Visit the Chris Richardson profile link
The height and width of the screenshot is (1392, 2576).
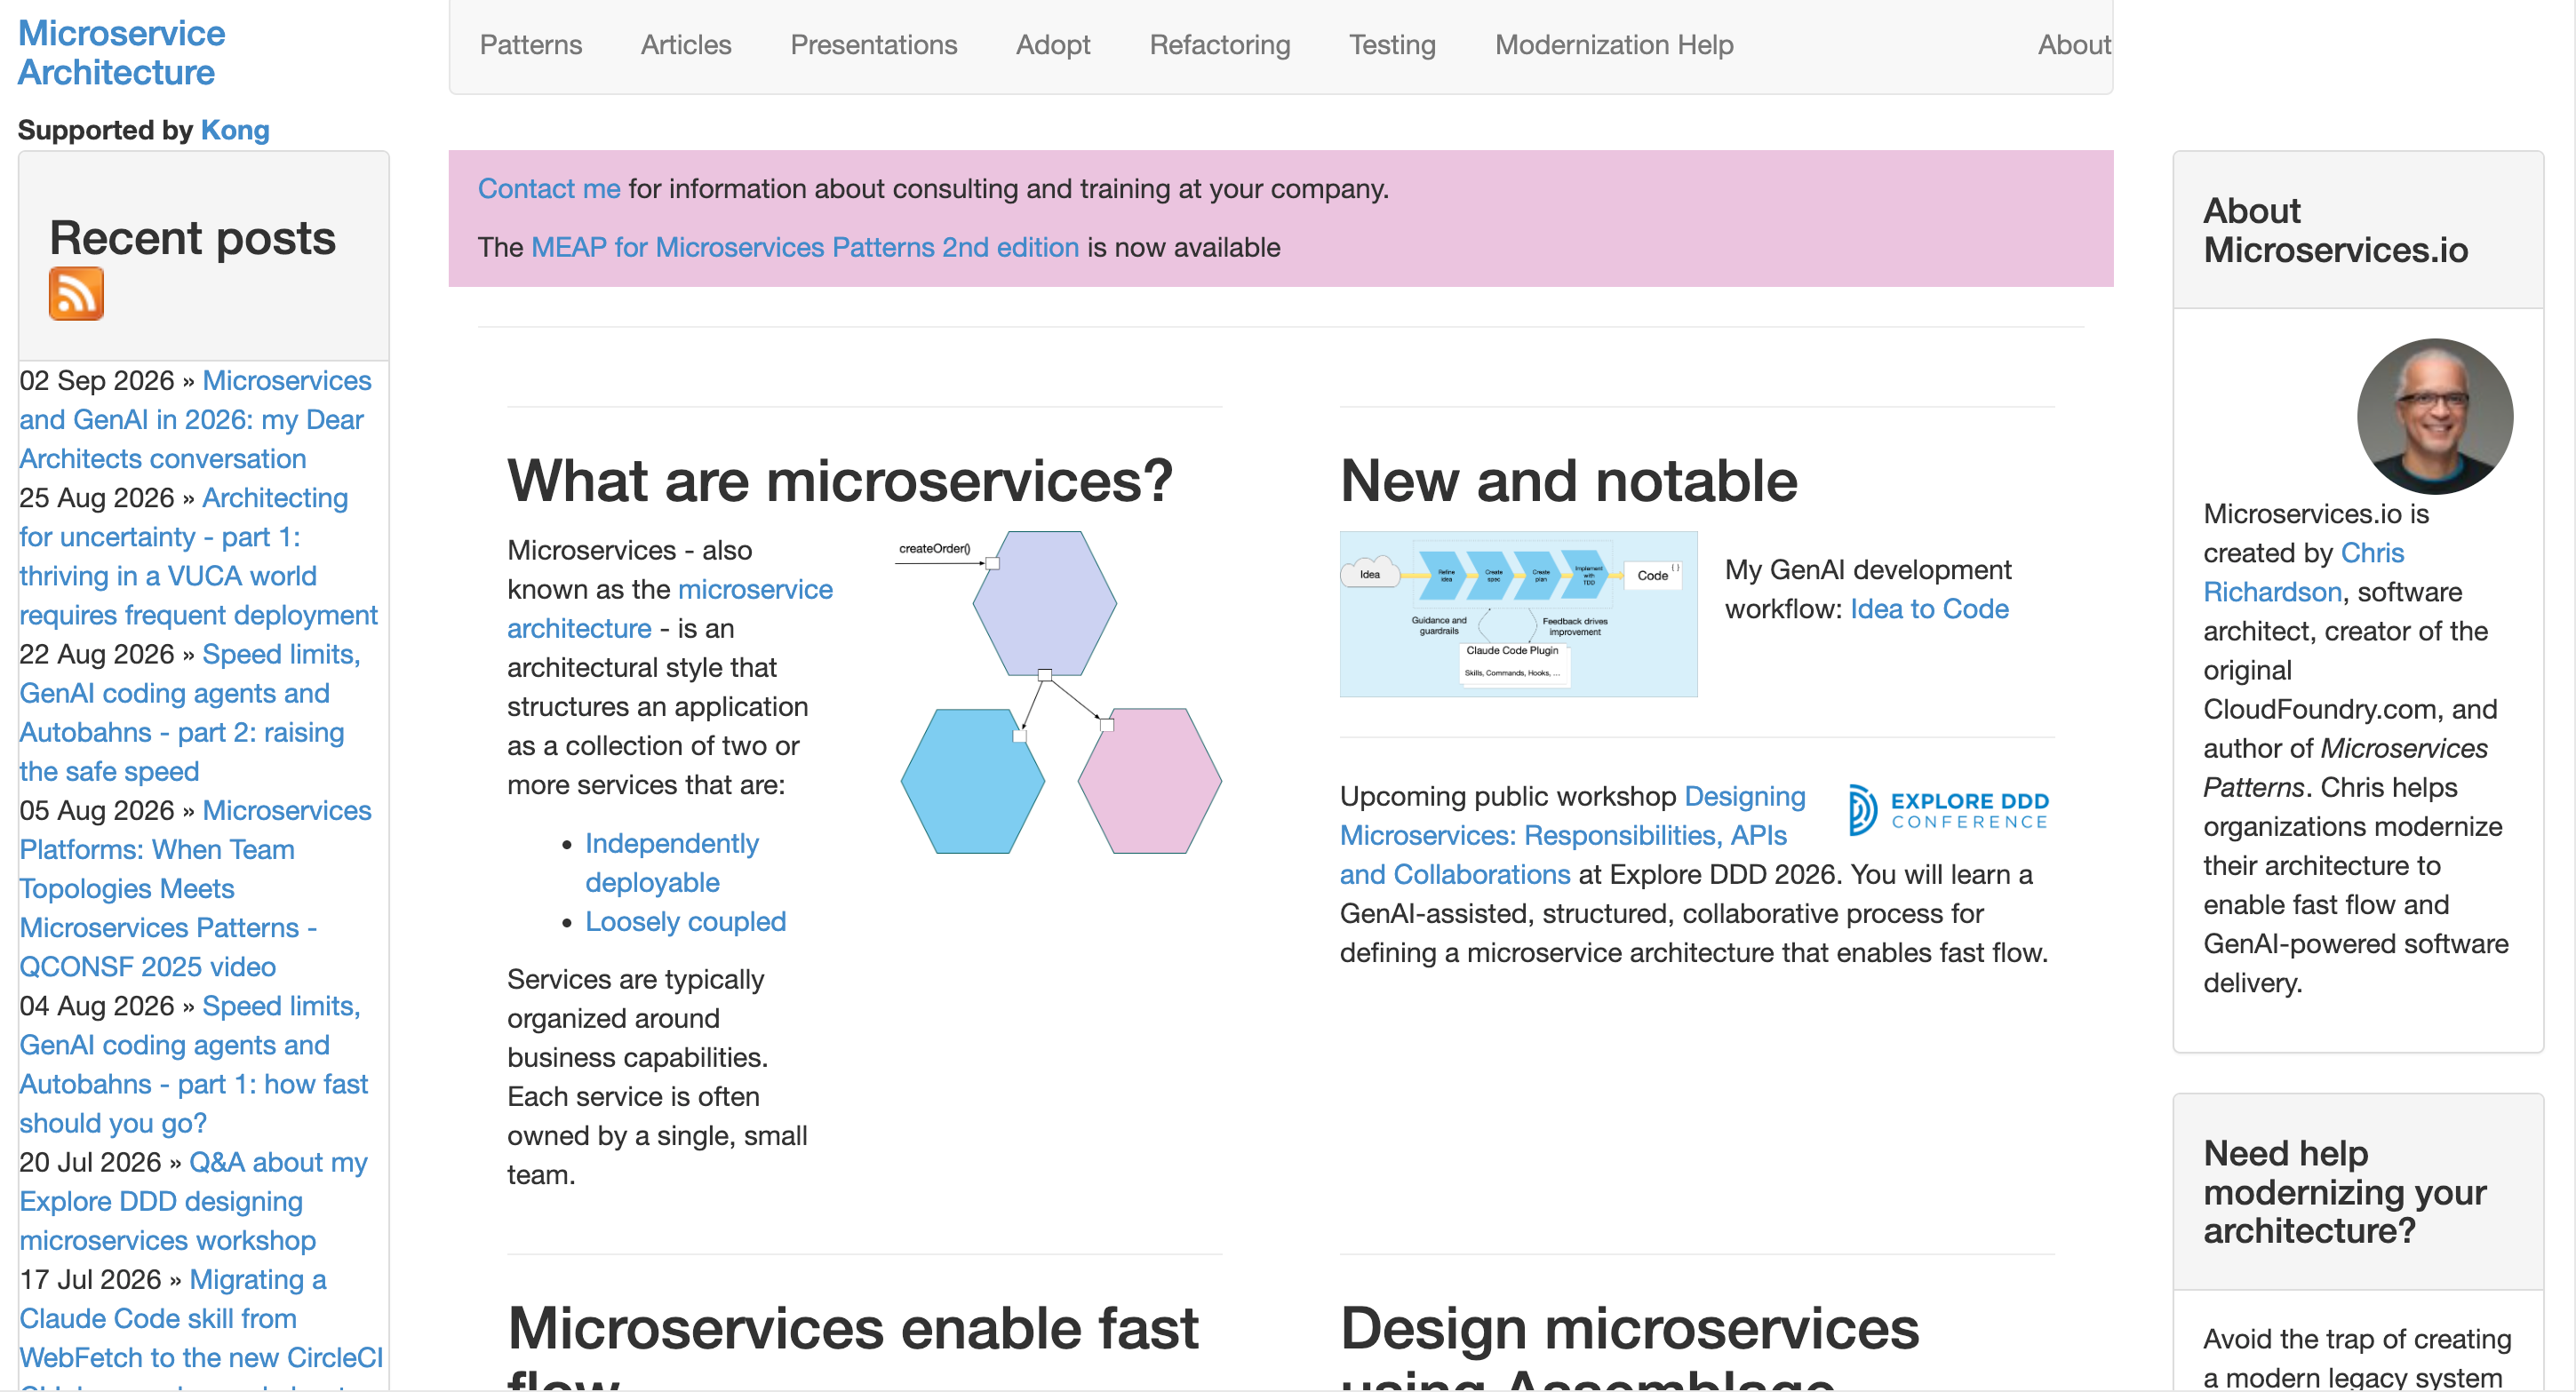[2304, 572]
